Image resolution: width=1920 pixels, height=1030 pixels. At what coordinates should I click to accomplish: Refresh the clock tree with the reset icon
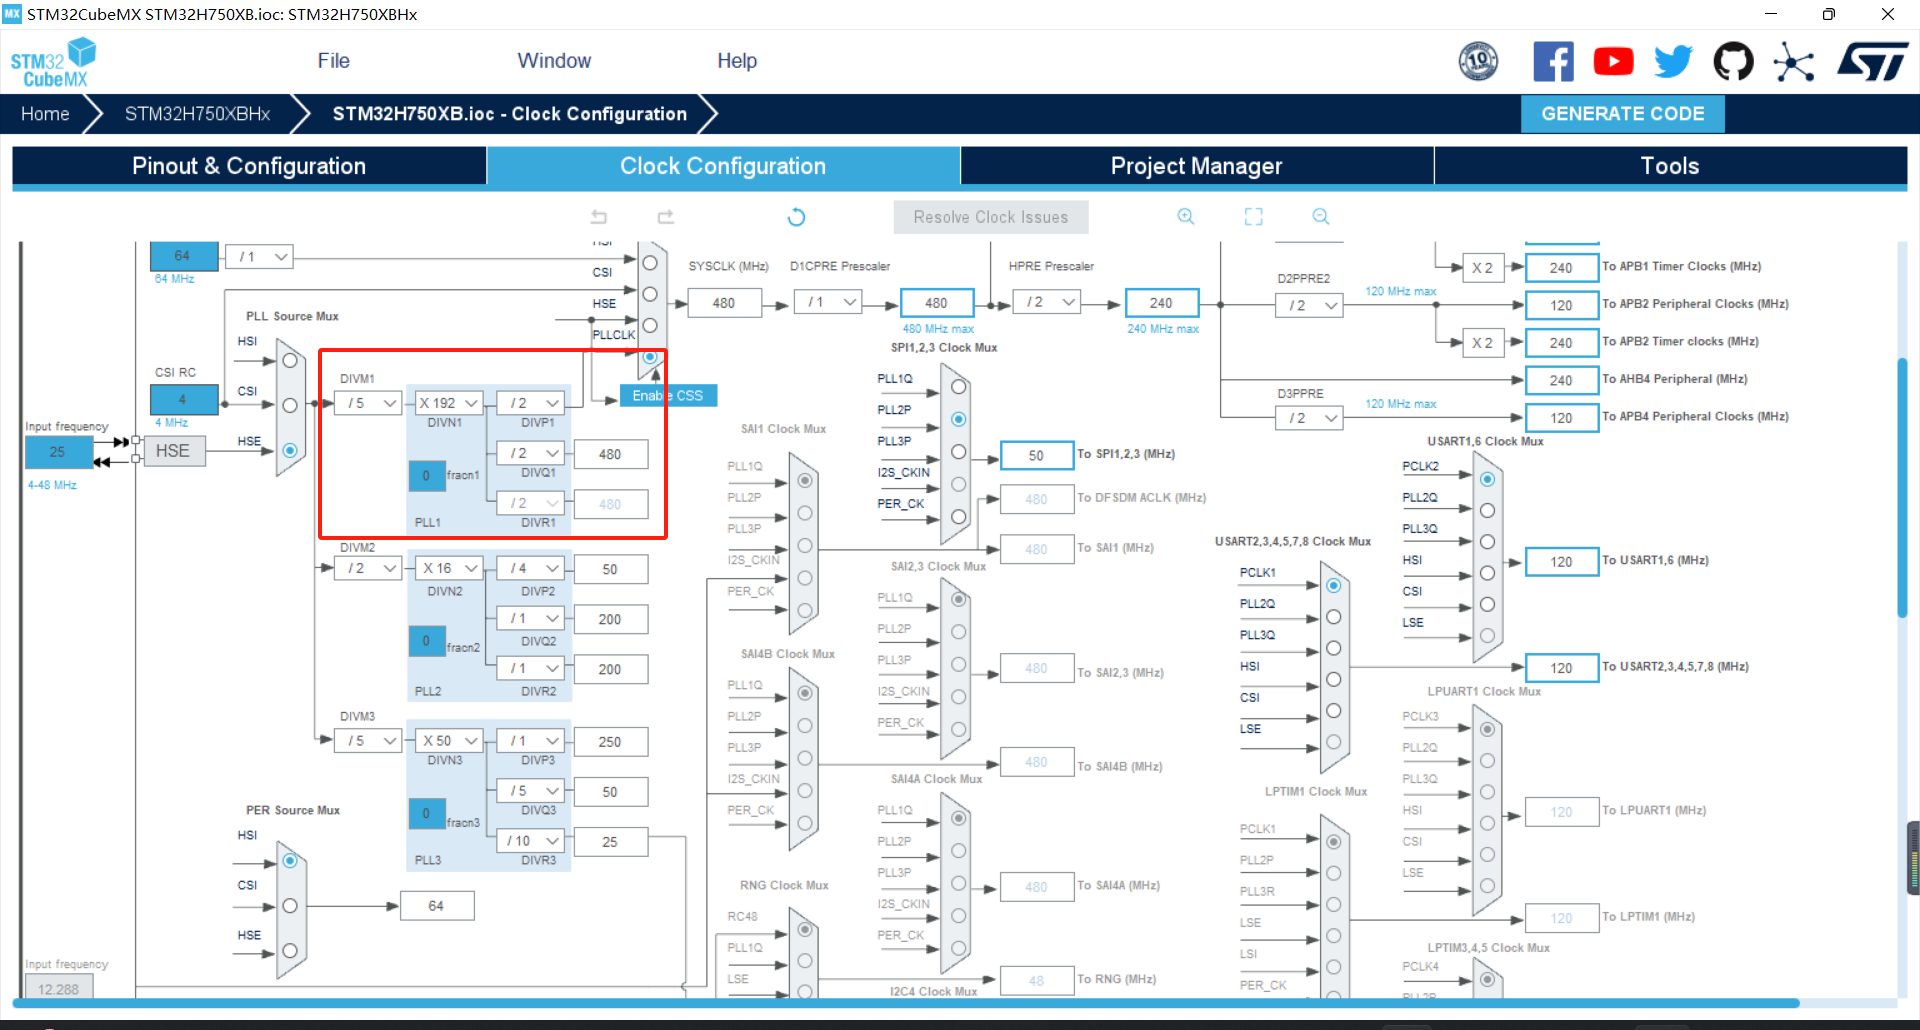(x=796, y=217)
